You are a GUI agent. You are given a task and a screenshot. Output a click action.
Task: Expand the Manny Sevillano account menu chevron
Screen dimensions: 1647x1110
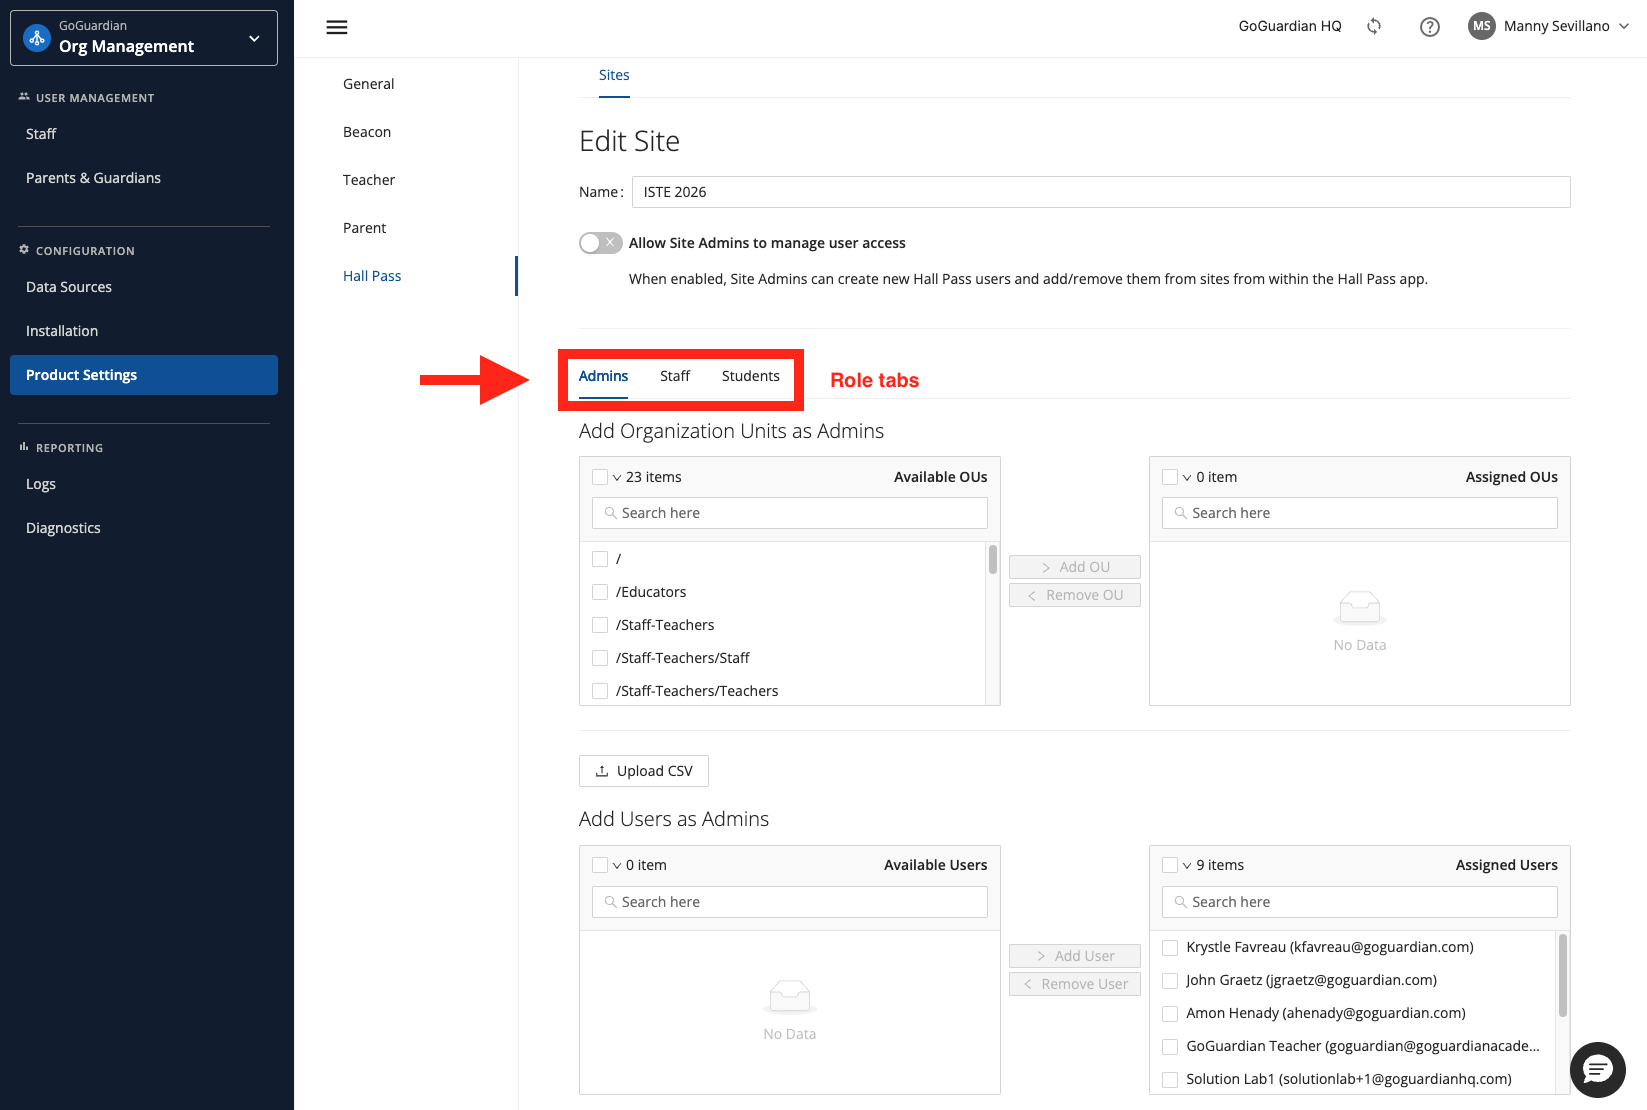click(x=1624, y=27)
